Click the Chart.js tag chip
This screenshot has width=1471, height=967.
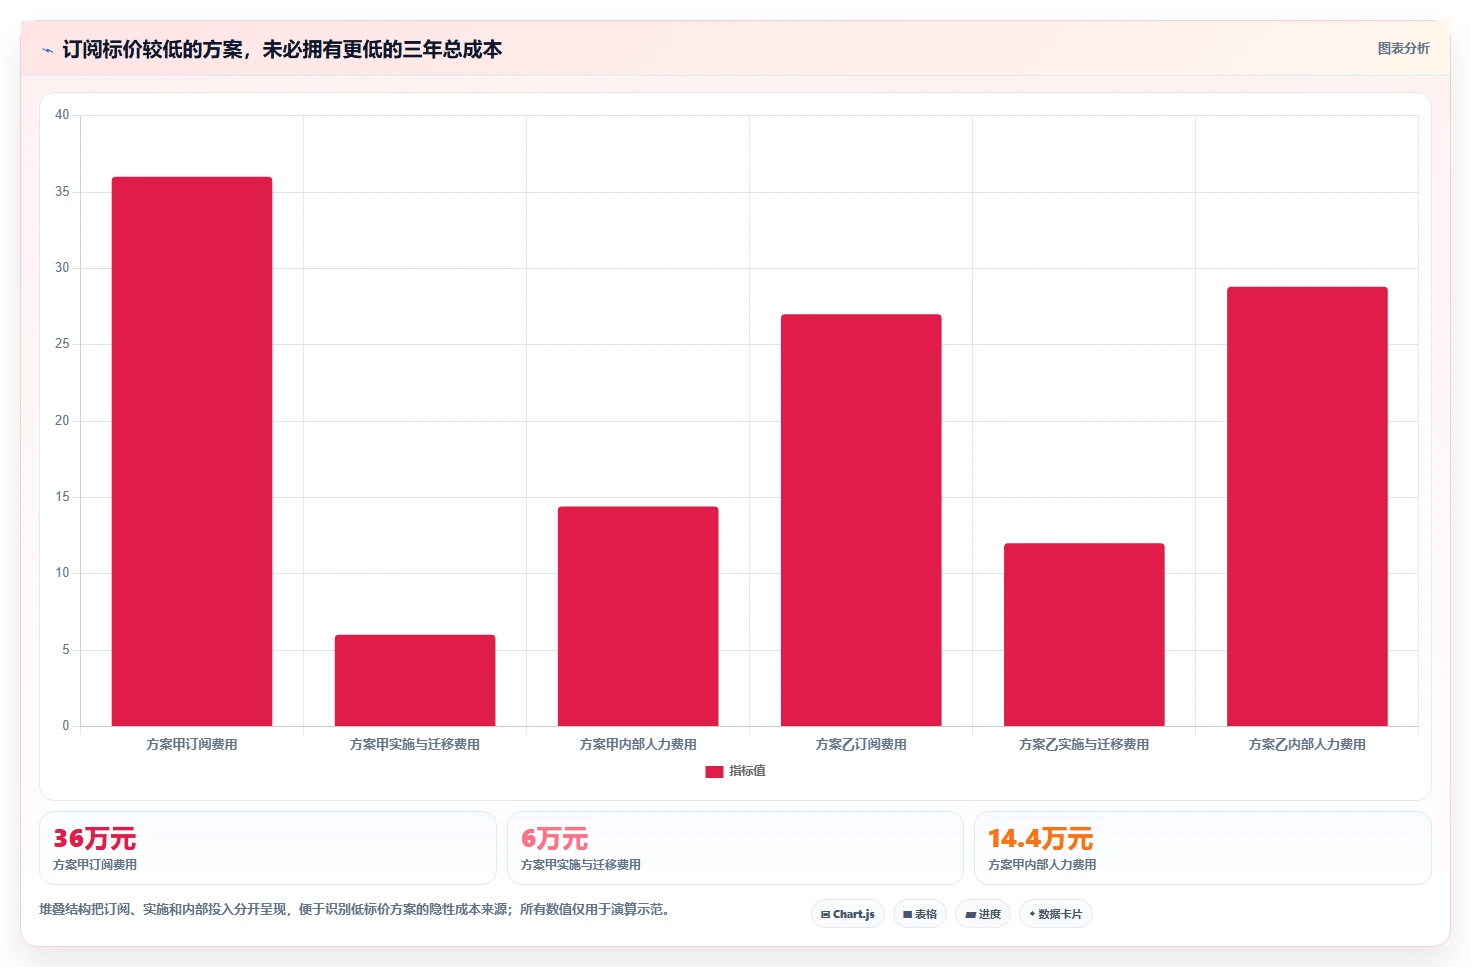[848, 914]
